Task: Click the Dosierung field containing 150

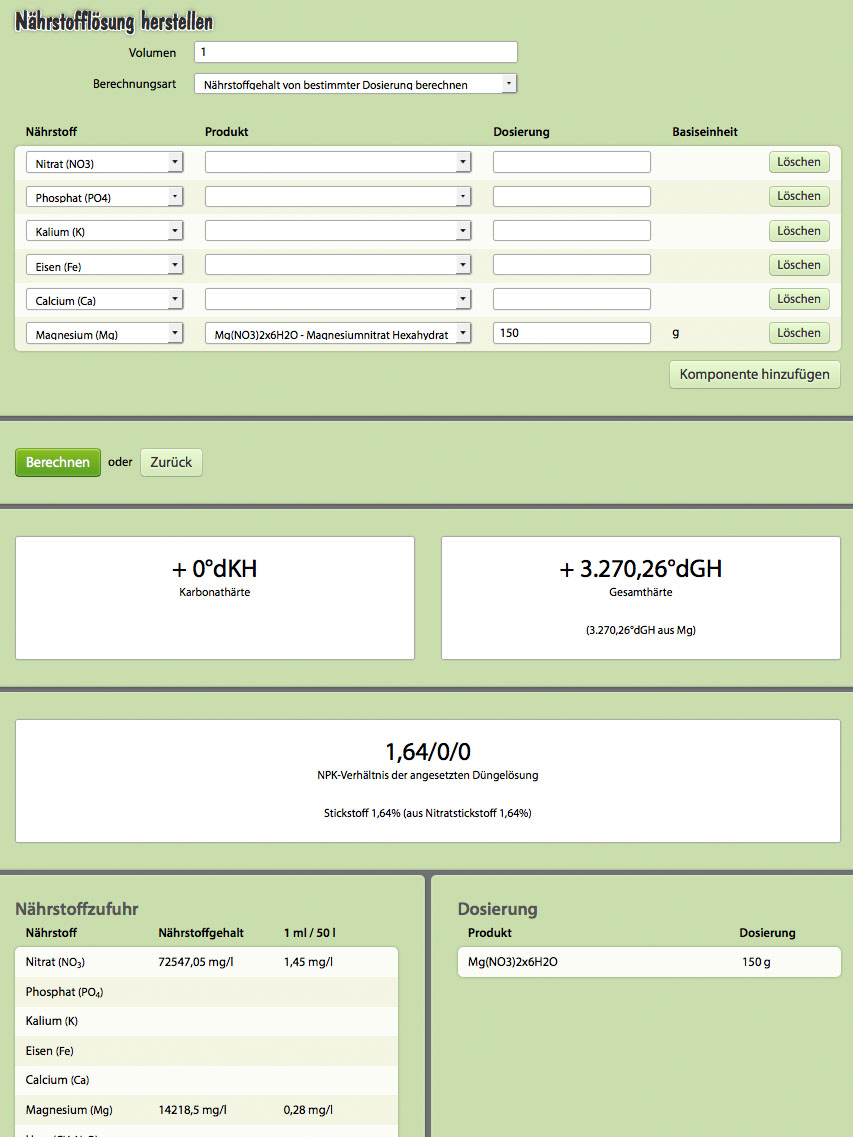Action: tap(571, 333)
